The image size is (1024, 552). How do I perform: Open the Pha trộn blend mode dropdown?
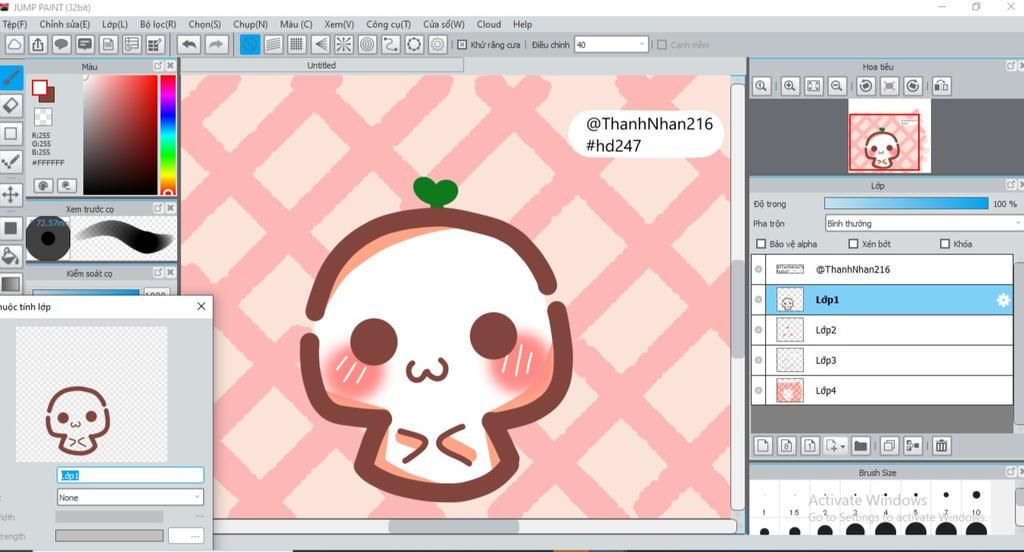pos(923,223)
